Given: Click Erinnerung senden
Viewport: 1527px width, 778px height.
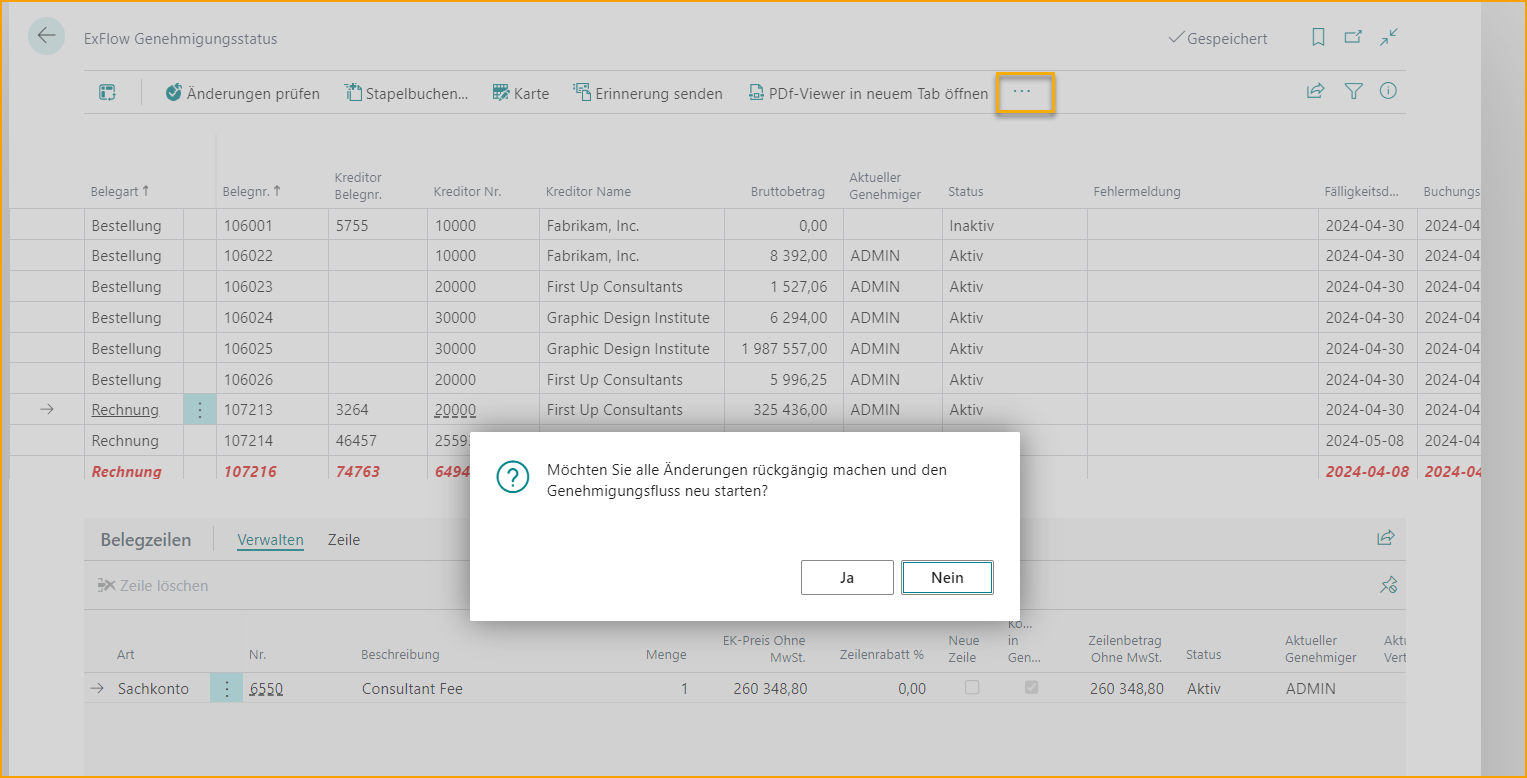Looking at the screenshot, I should [648, 93].
